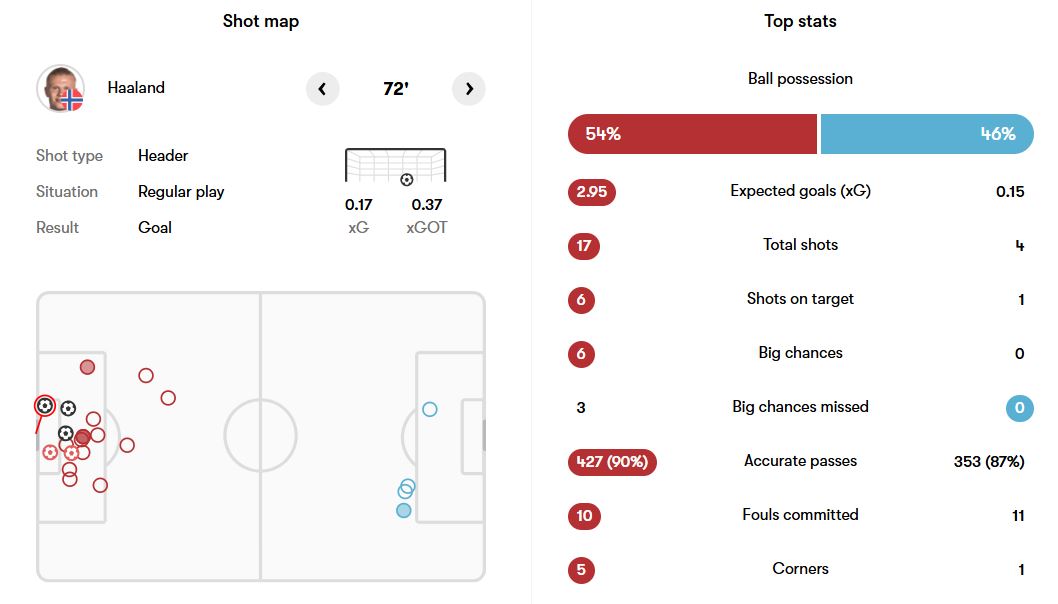Open the Haaland player name link
This screenshot has height=604, width=1058.
pyautogui.click(x=136, y=88)
